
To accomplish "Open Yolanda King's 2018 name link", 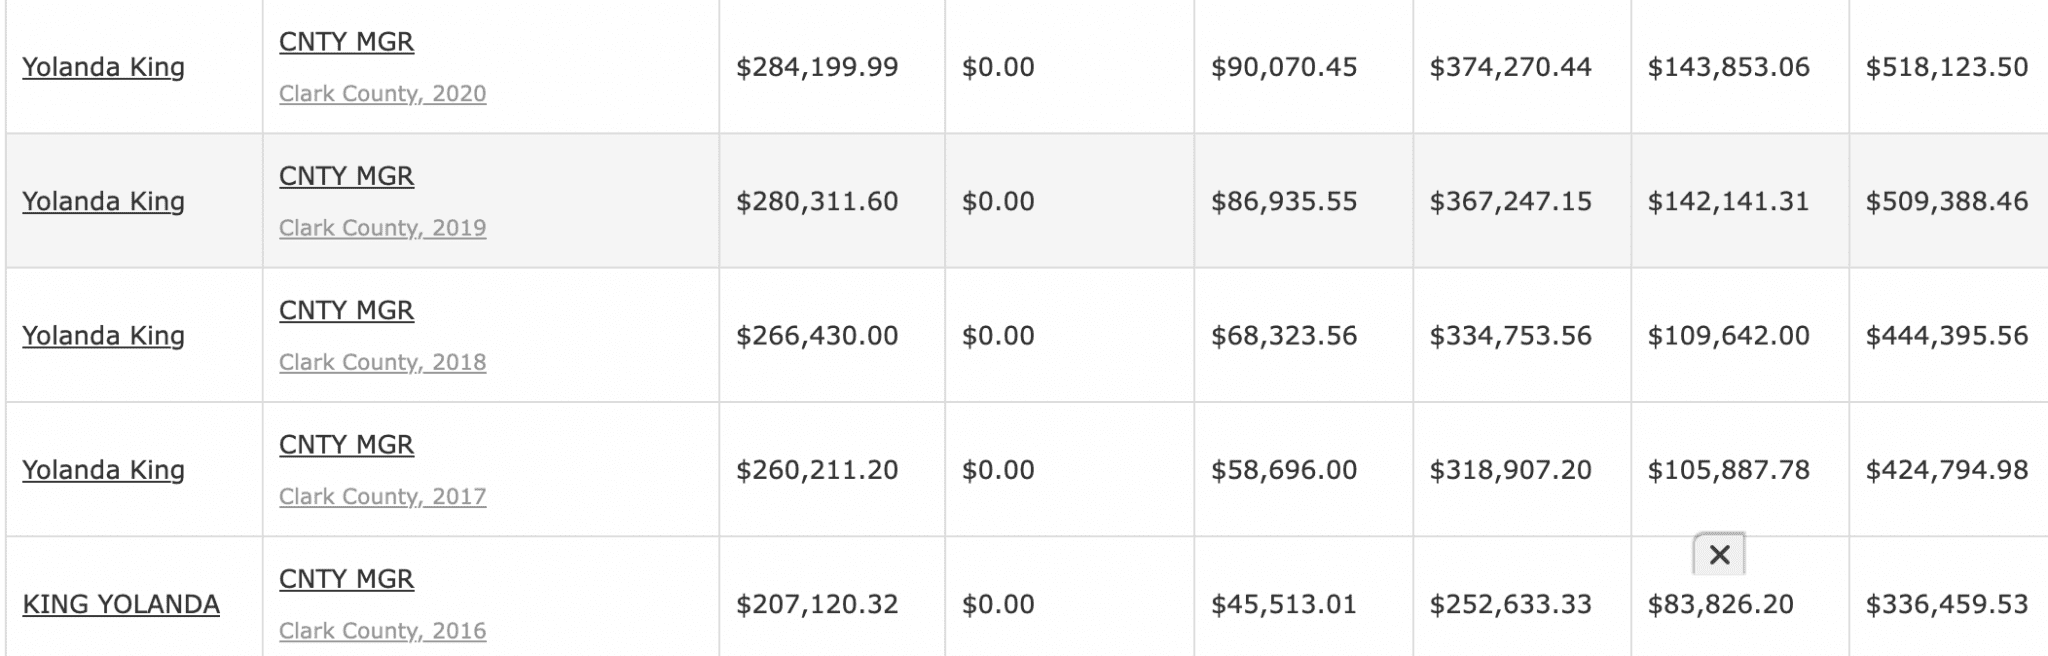I will [103, 335].
